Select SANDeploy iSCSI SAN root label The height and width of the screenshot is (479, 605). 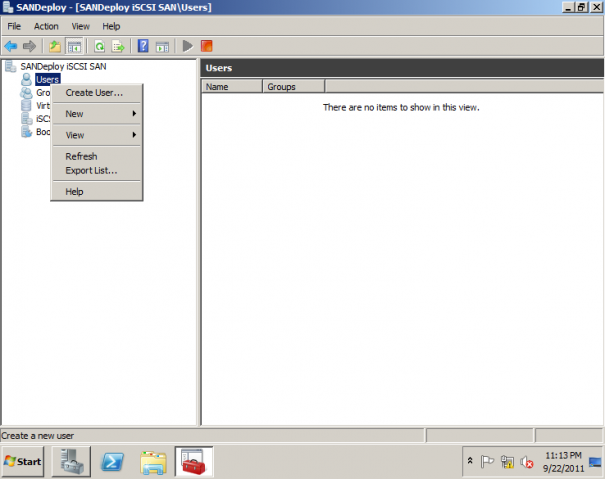click(x=63, y=66)
